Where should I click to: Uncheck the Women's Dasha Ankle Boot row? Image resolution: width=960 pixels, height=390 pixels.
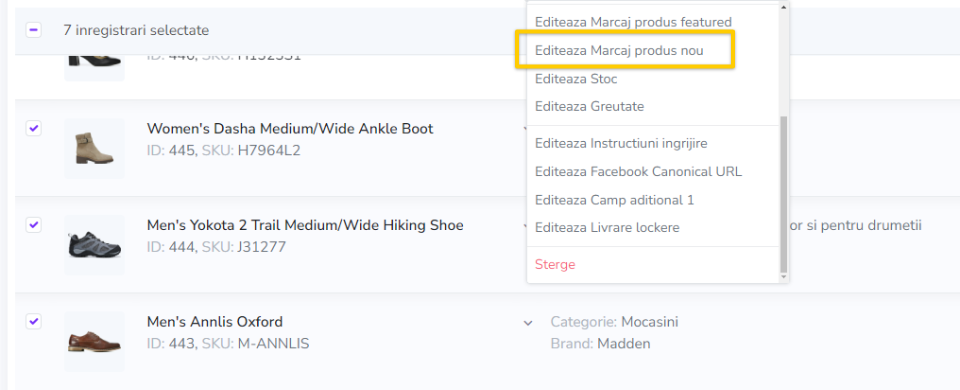pyautogui.click(x=34, y=129)
